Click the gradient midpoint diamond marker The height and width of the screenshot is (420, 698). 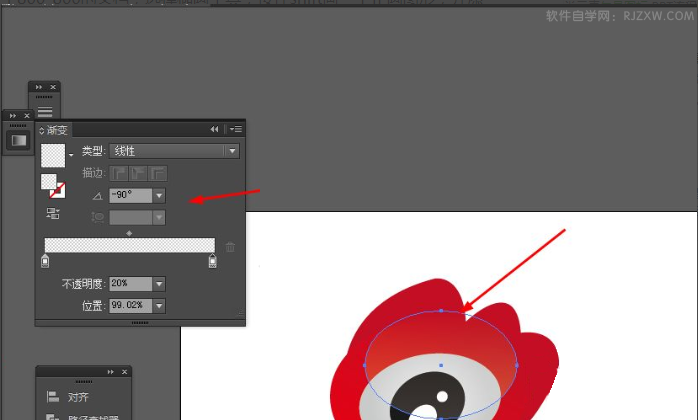coord(129,233)
